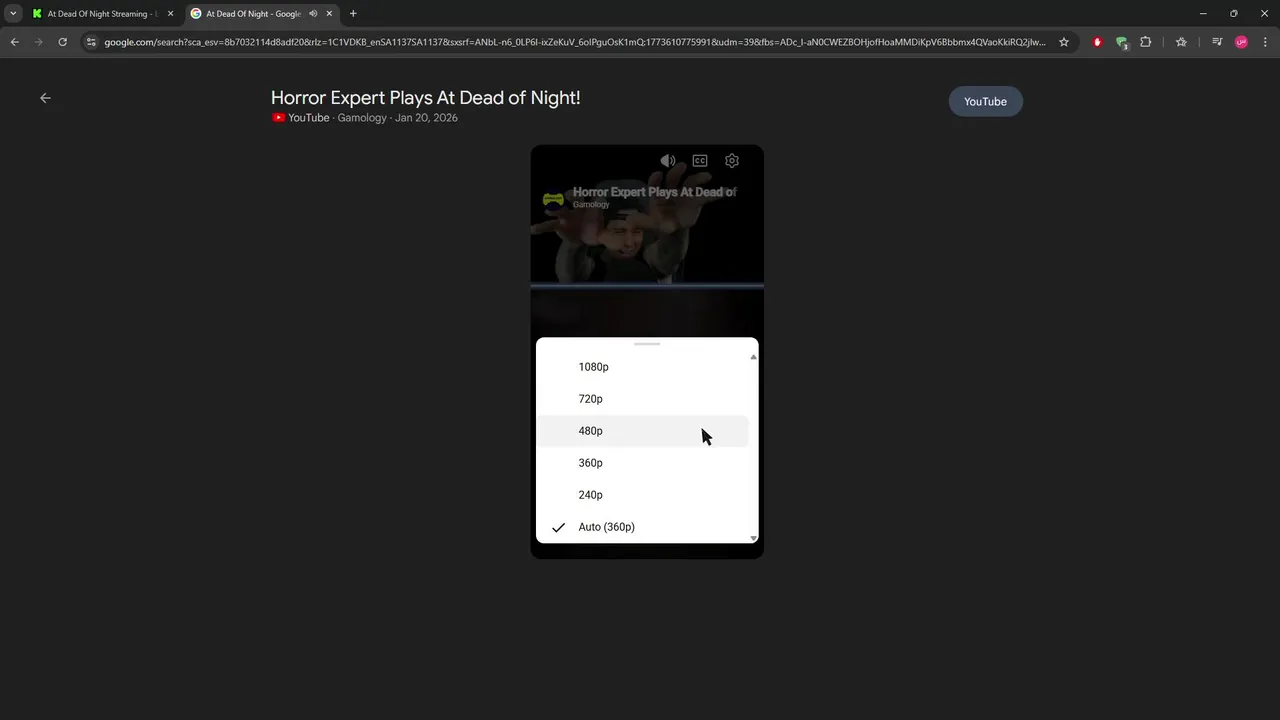The height and width of the screenshot is (720, 1280).
Task: Open video settings gear icon
Action: [732, 161]
